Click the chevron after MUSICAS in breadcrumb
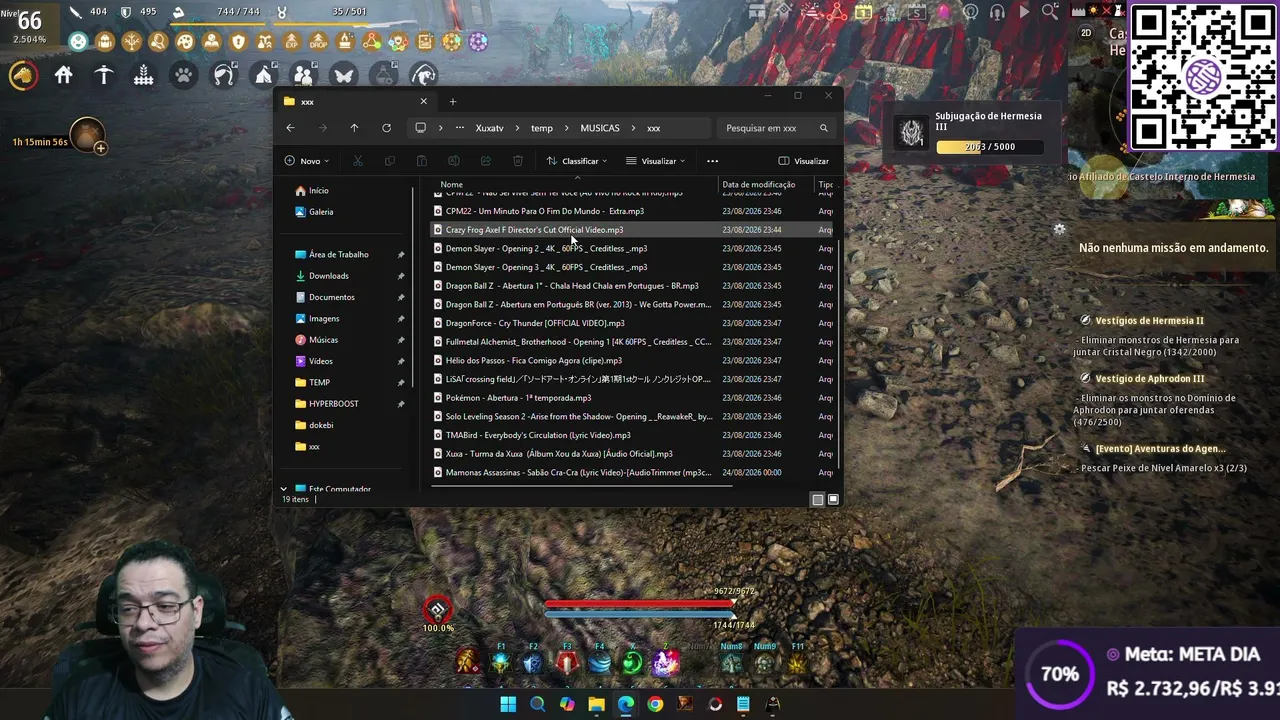 pos(633,128)
